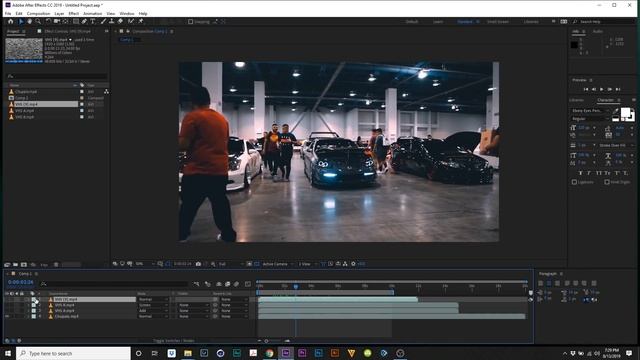Open the 1 View layout dropdown
The image size is (640, 360).
pyautogui.click(x=308, y=264)
